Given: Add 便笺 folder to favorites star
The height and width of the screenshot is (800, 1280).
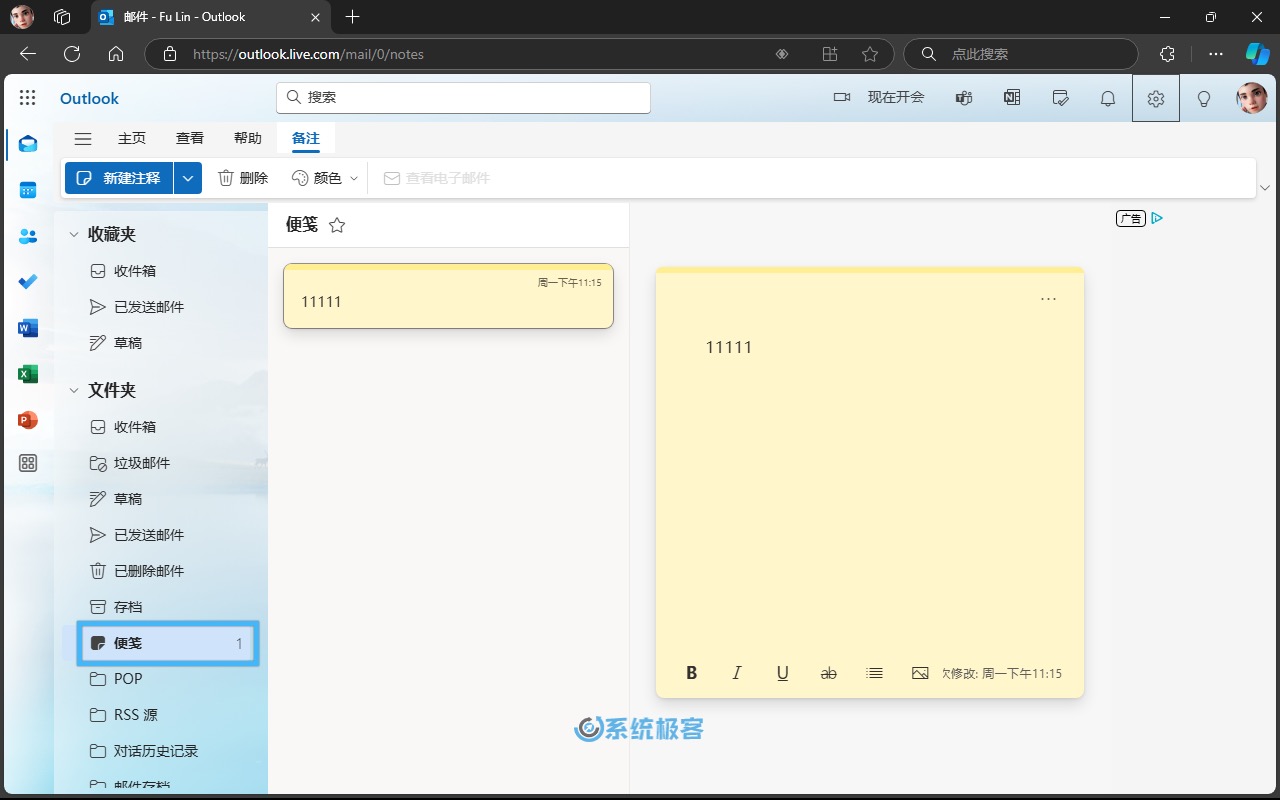Looking at the screenshot, I should (337, 225).
